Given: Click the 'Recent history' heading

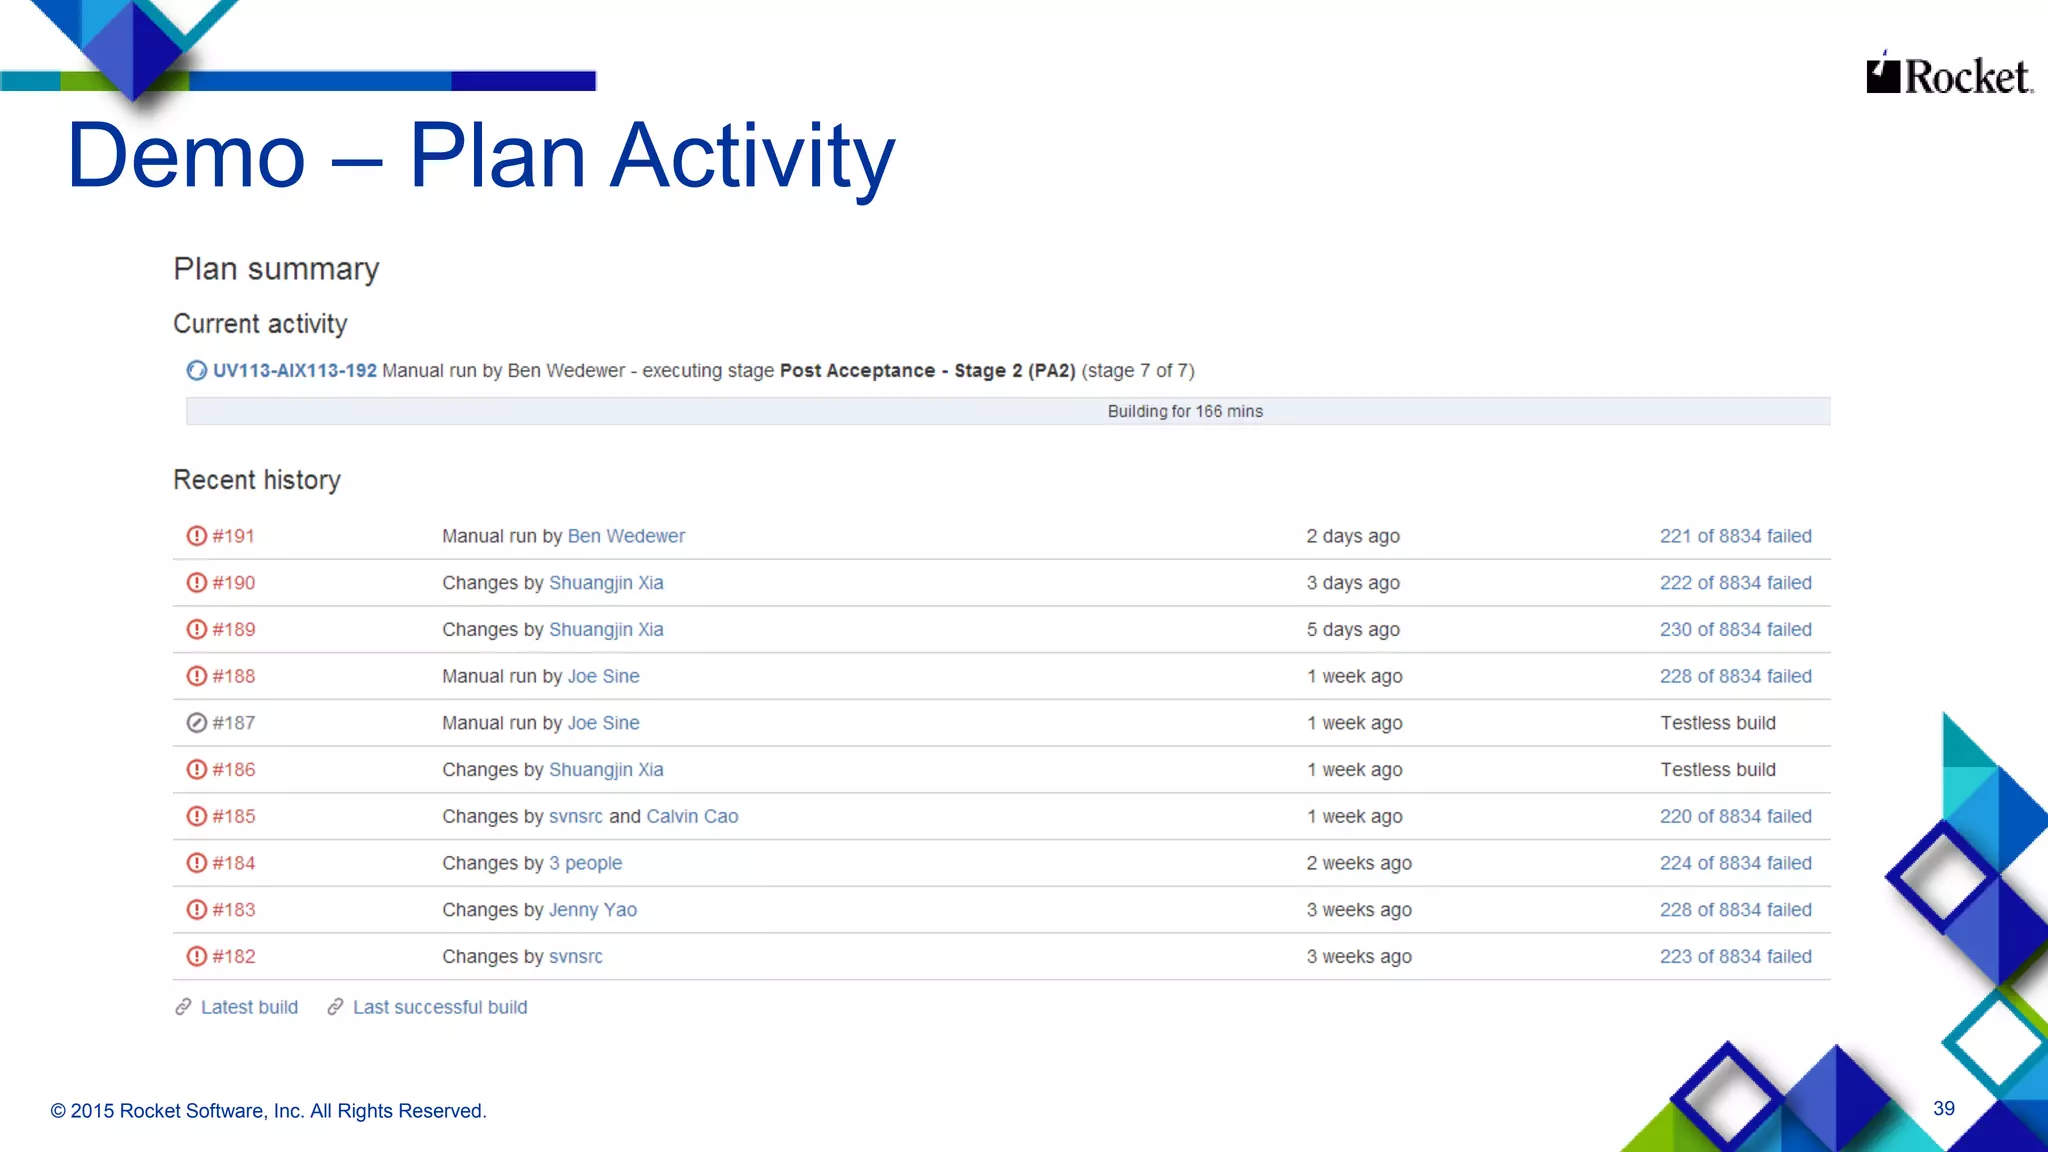Looking at the screenshot, I should pyautogui.click(x=257, y=480).
